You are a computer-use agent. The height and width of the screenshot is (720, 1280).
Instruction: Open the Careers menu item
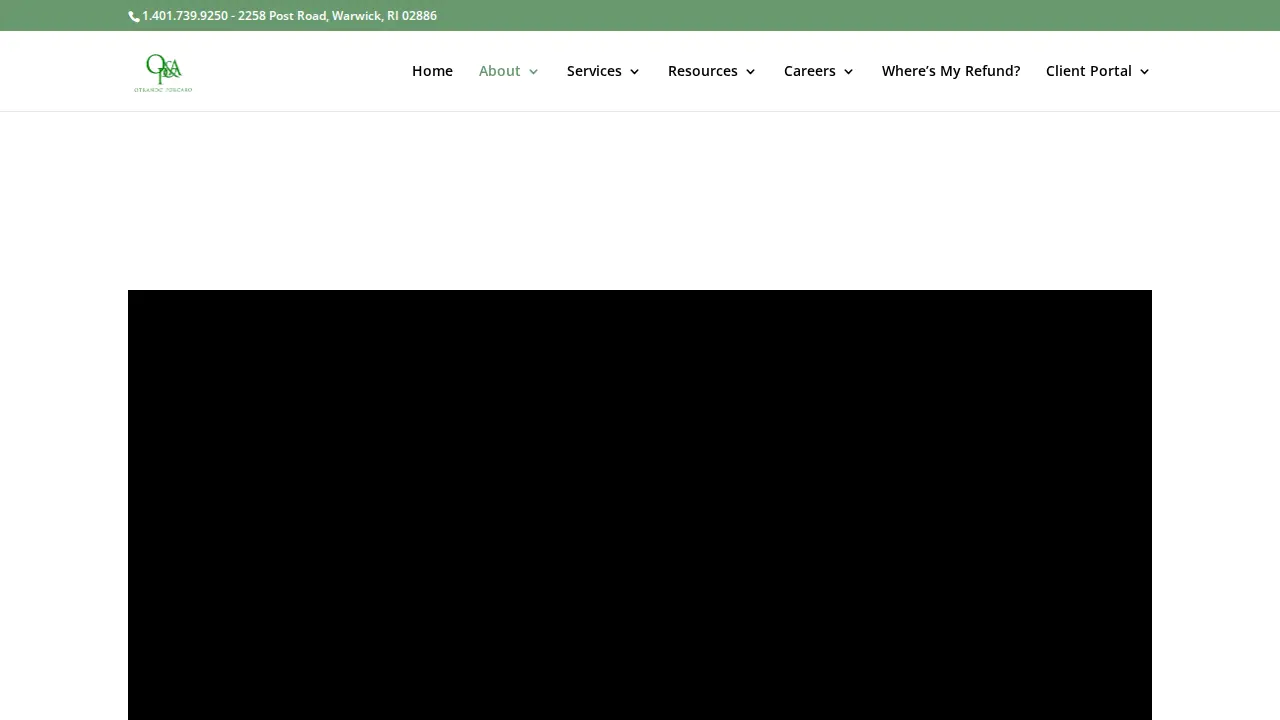(x=810, y=71)
